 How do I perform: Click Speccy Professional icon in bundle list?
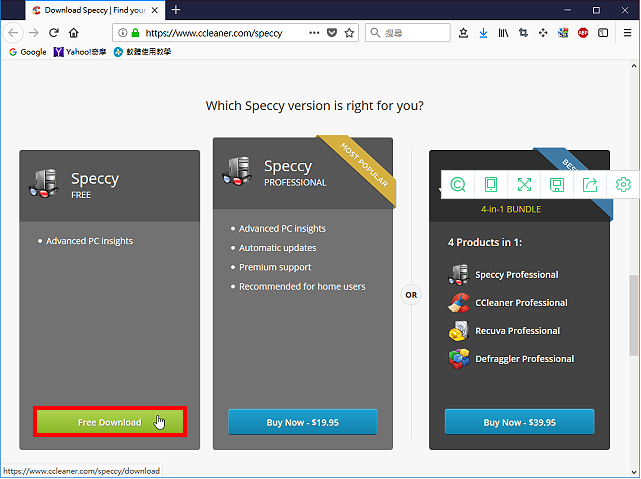(459, 275)
